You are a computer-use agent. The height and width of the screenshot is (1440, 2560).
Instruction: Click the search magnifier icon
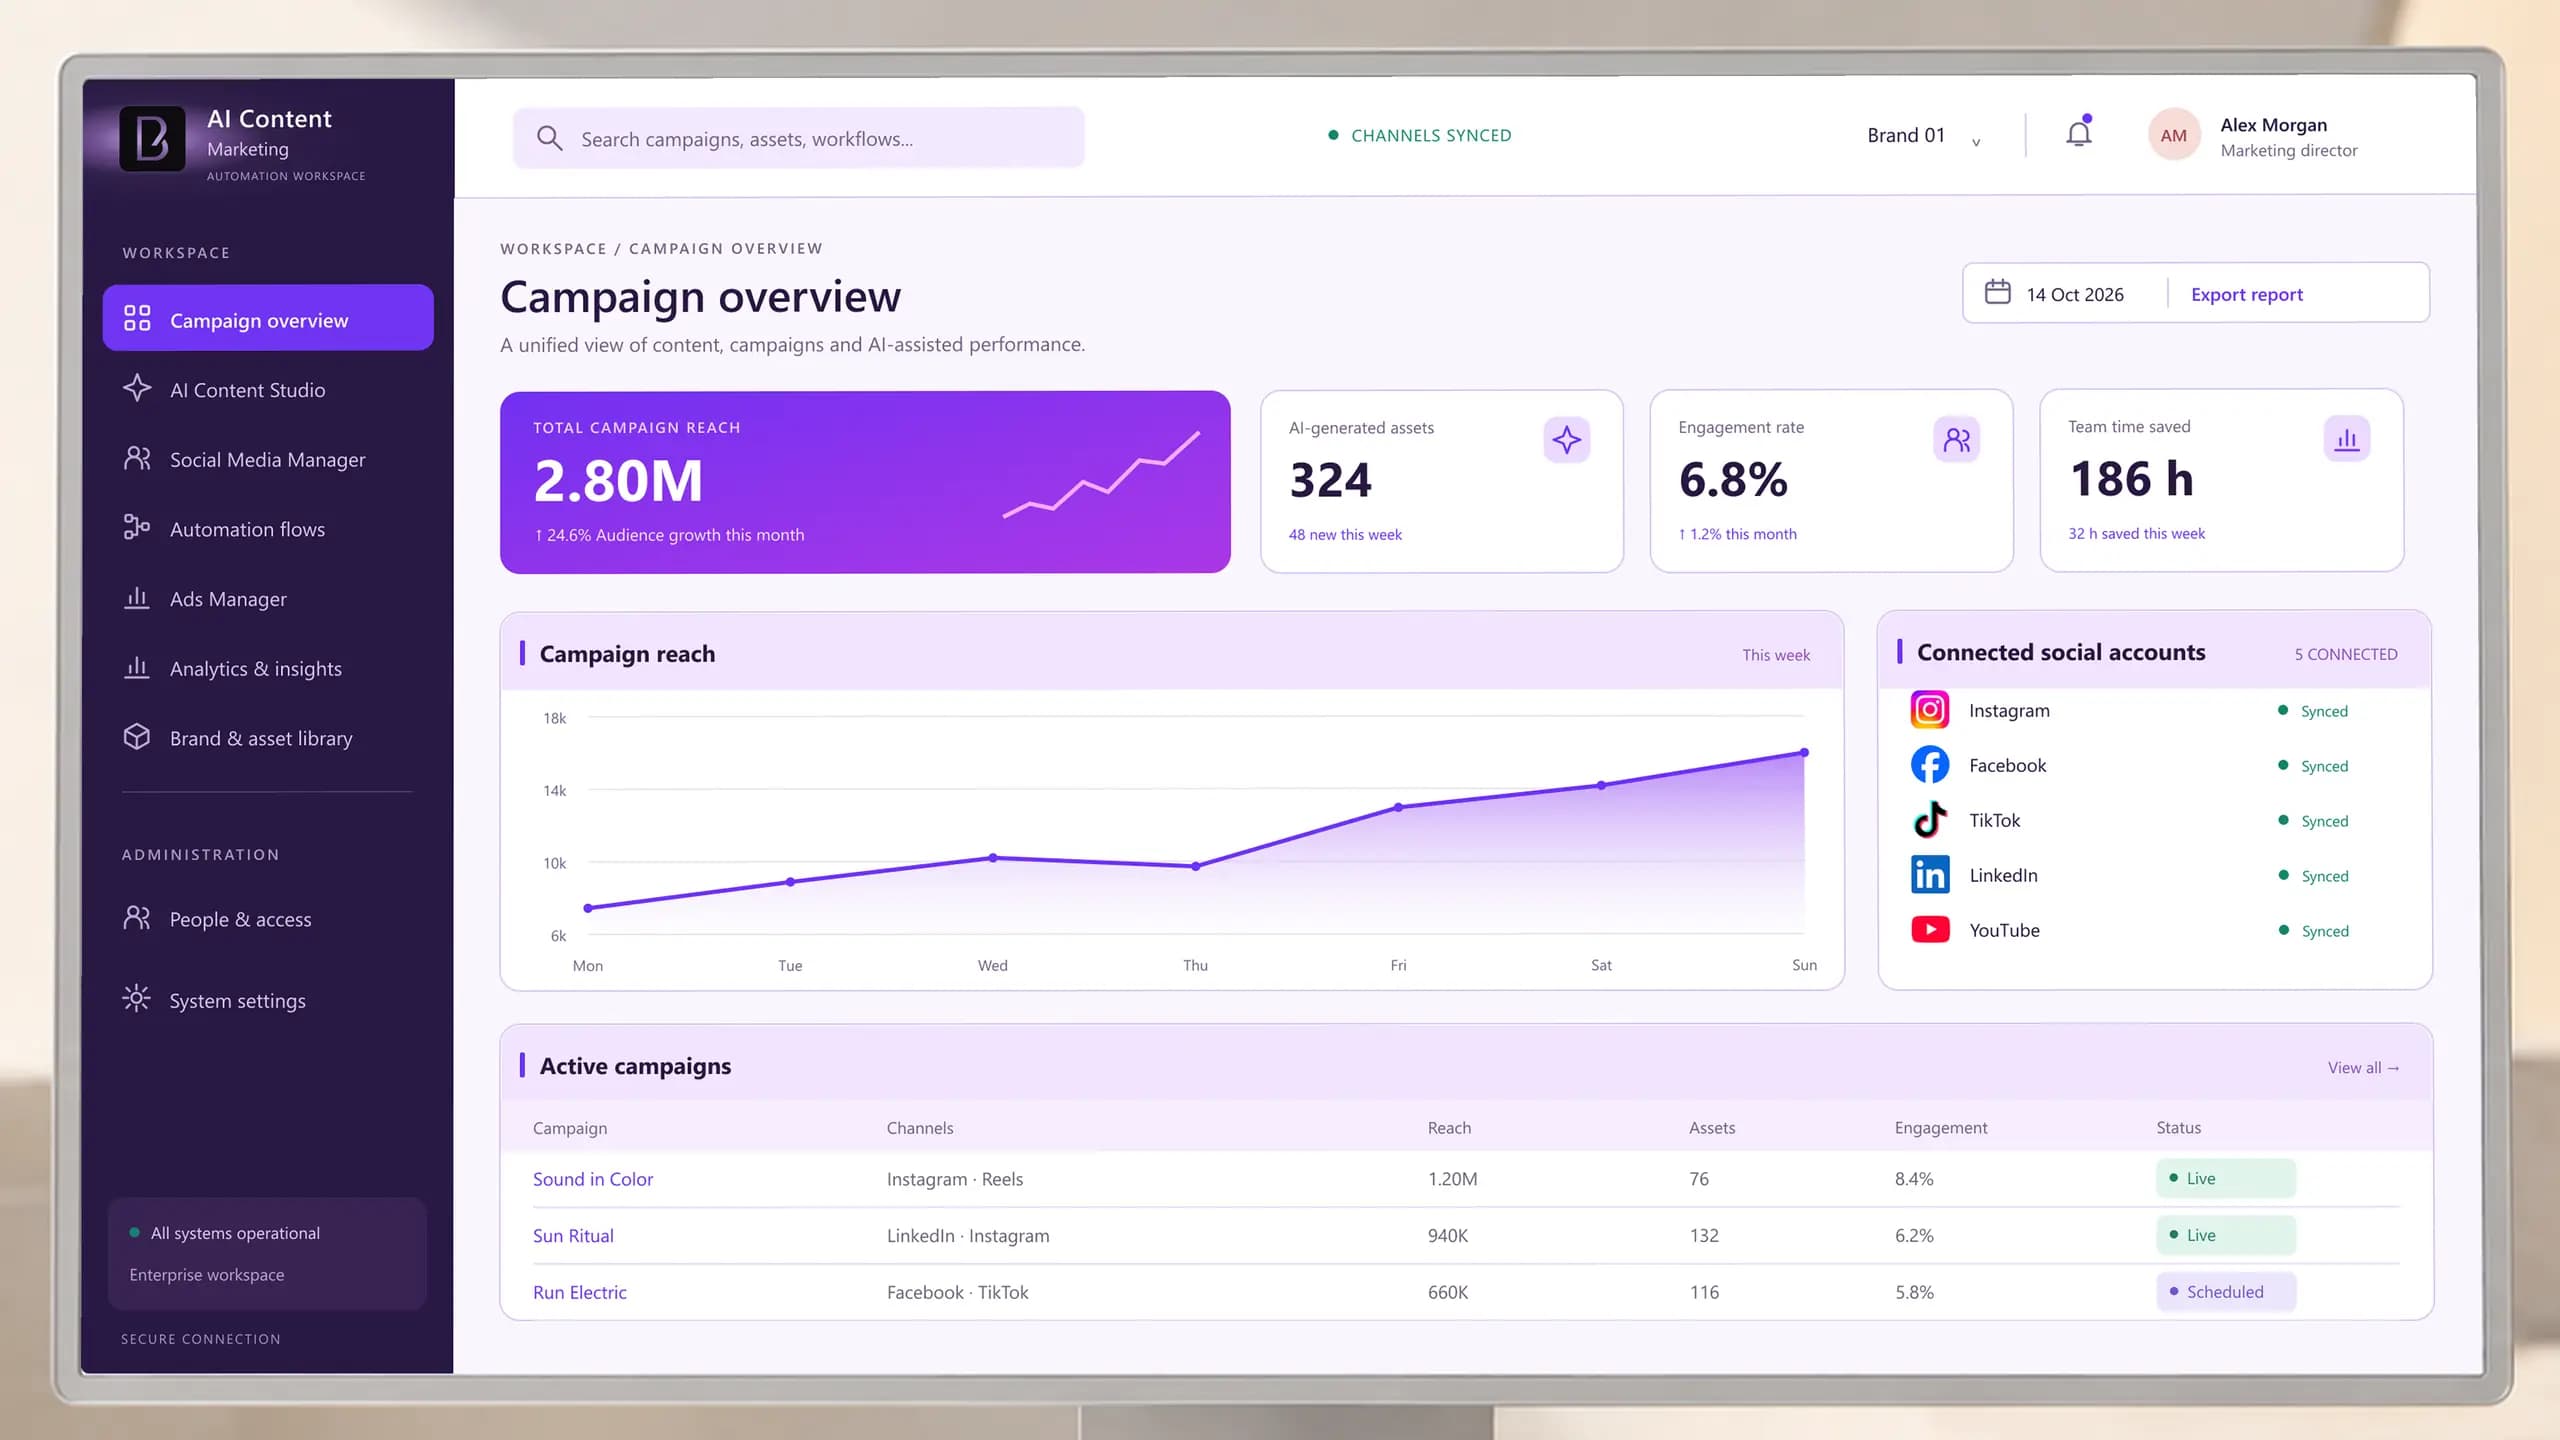[549, 138]
